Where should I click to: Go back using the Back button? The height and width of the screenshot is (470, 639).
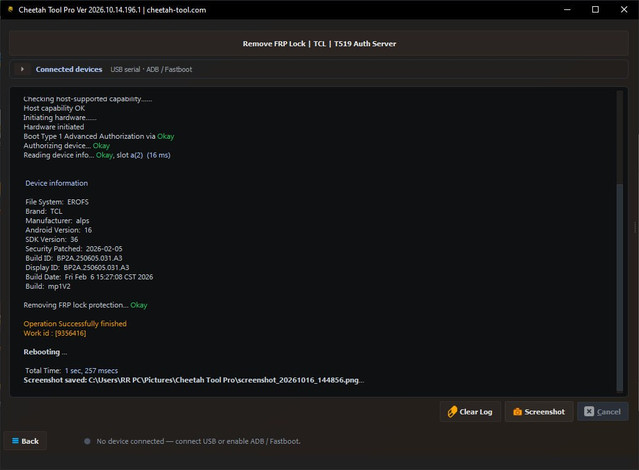click(x=25, y=441)
